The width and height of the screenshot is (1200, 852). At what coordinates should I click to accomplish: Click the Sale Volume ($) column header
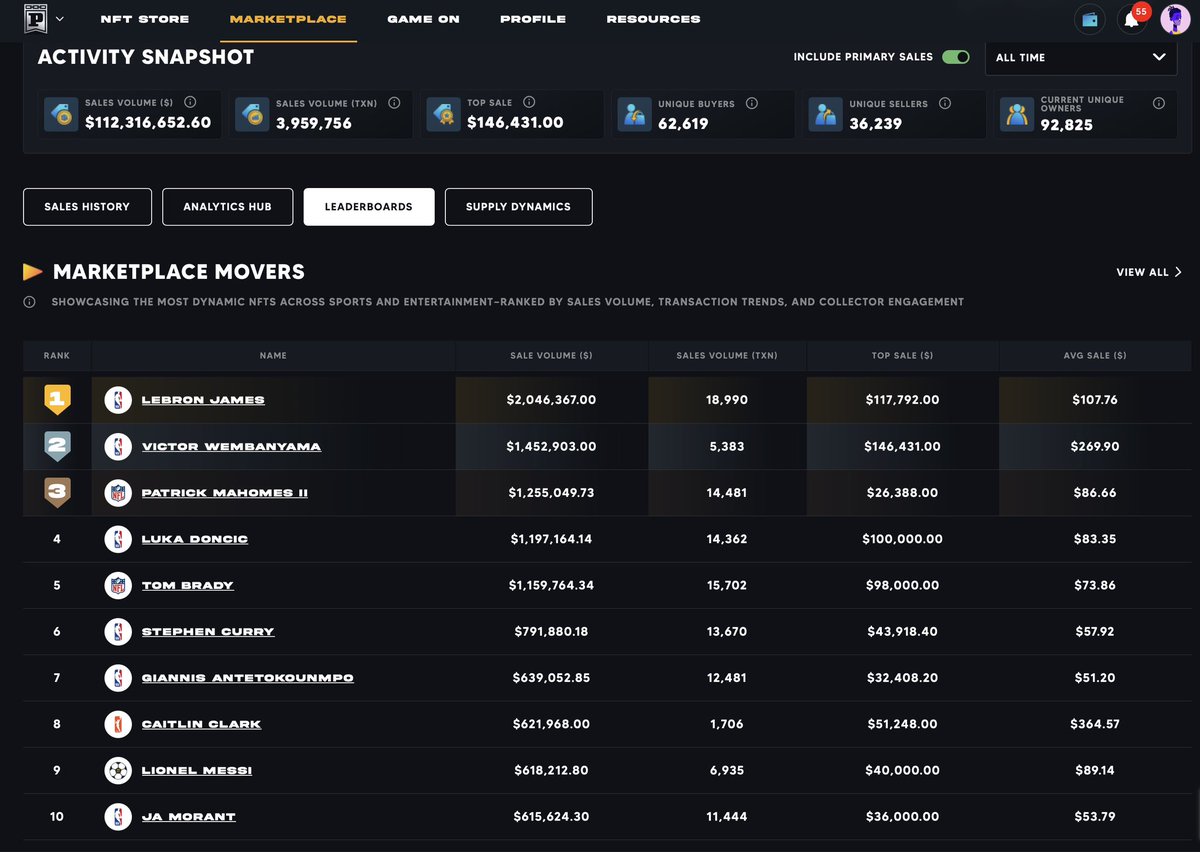click(x=551, y=356)
